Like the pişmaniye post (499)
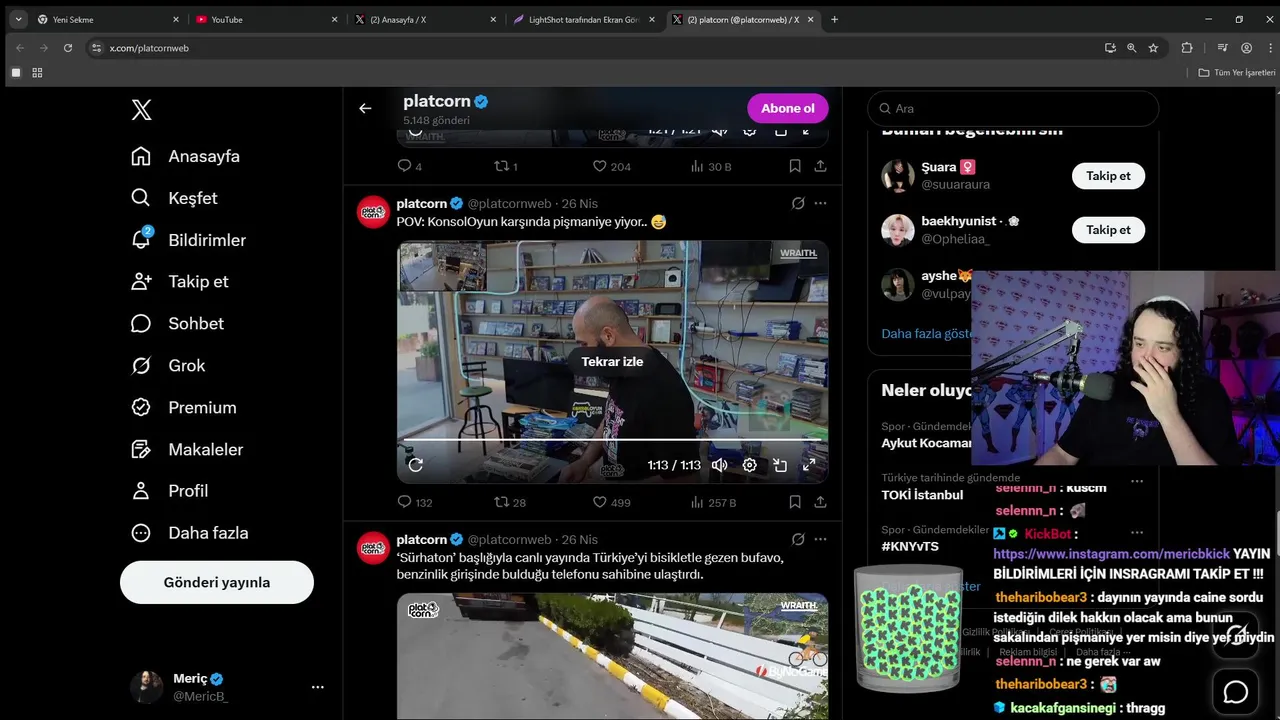 pyautogui.click(x=611, y=502)
